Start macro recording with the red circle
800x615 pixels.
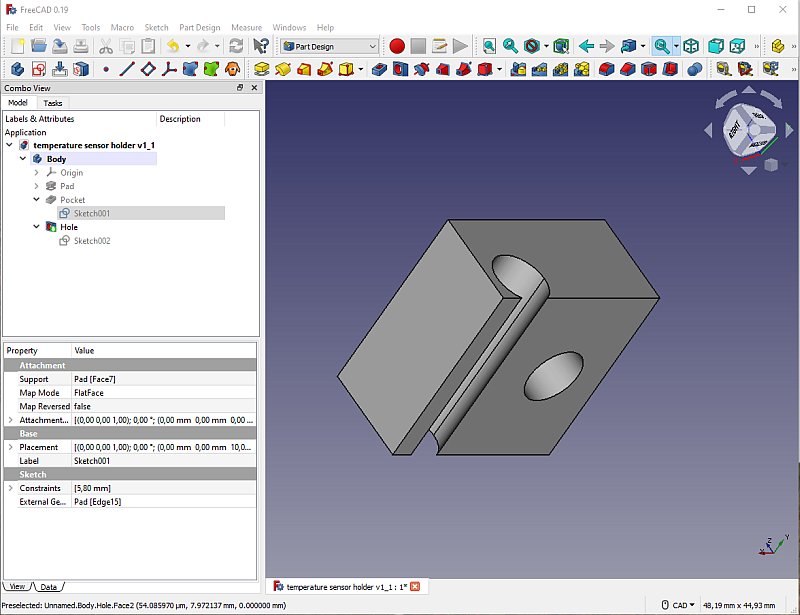coord(397,46)
